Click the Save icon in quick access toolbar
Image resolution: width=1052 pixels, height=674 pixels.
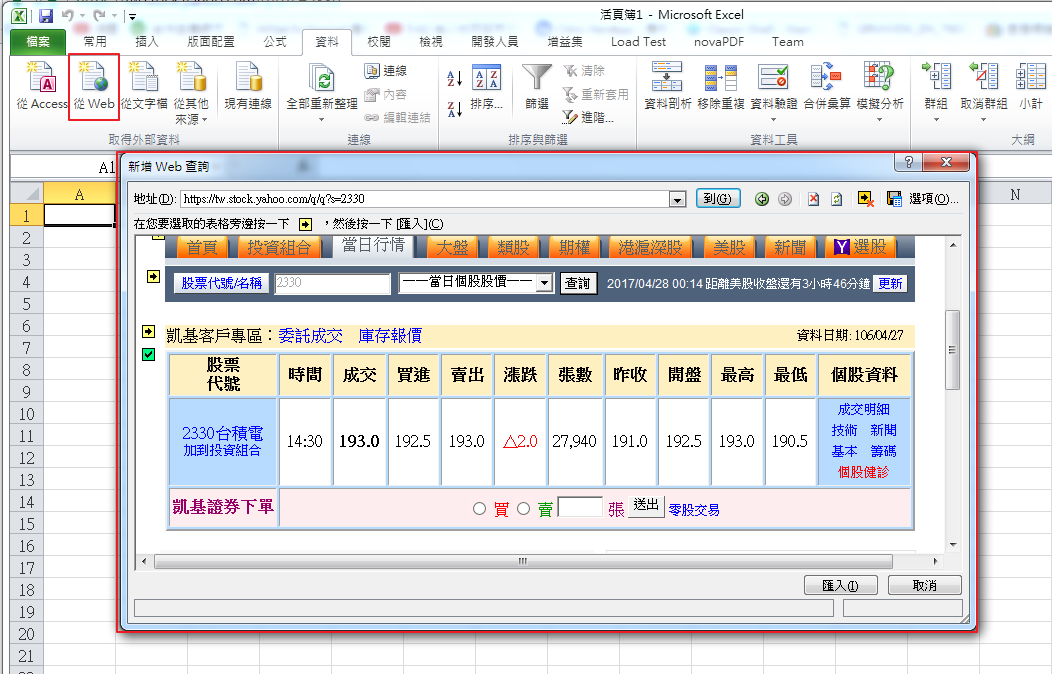(x=46, y=15)
